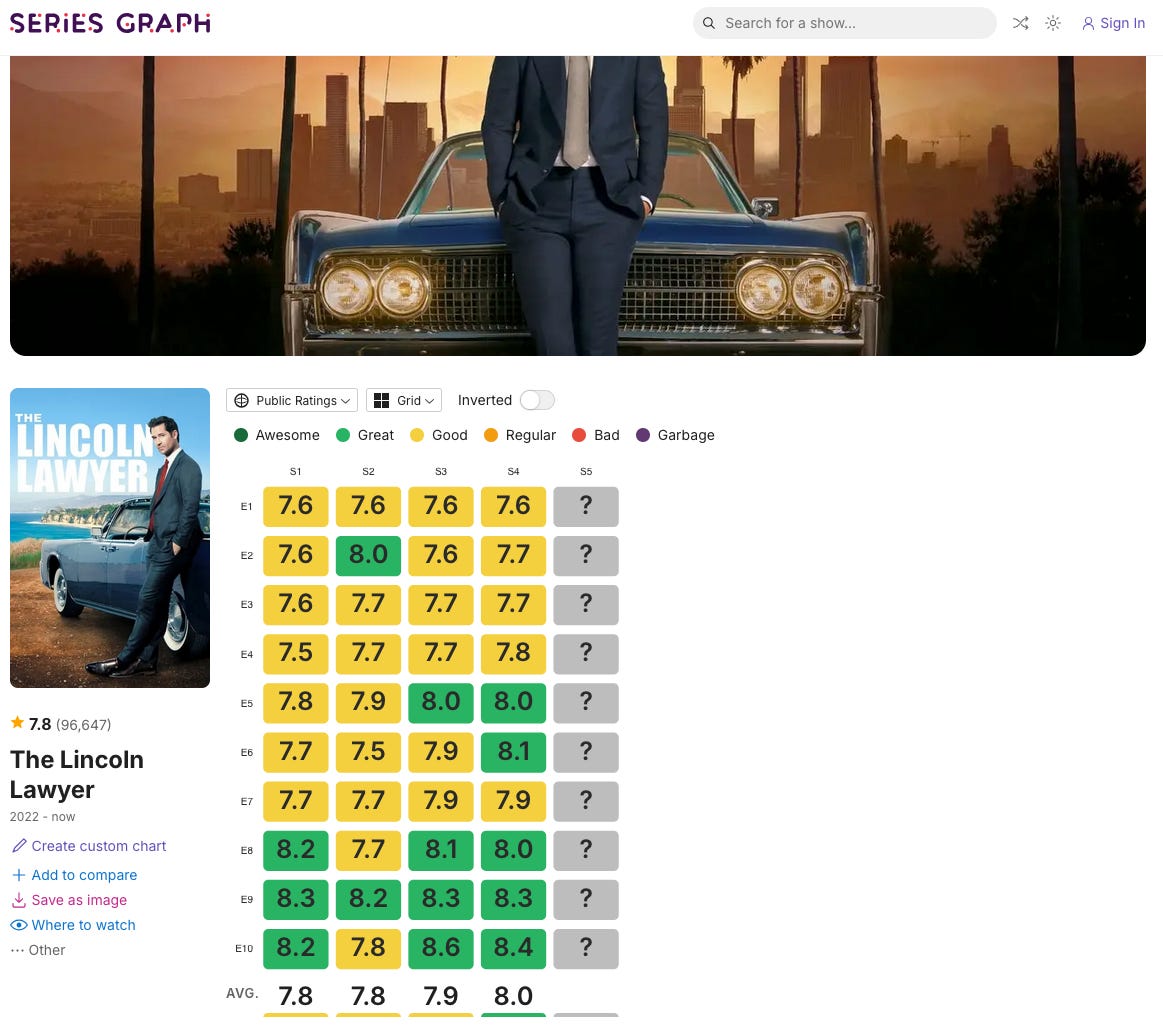
Task: Select S2 E10 rating cell 7.8
Action: 368,948
